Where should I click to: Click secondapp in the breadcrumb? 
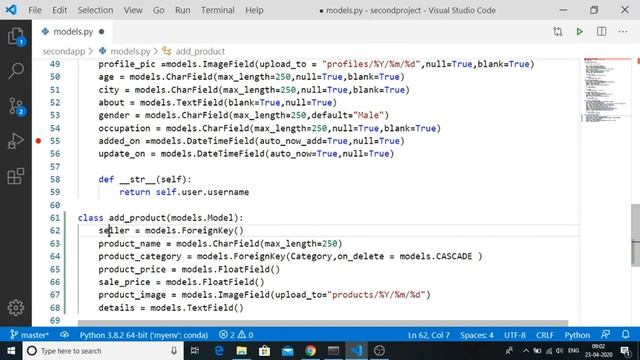64,51
